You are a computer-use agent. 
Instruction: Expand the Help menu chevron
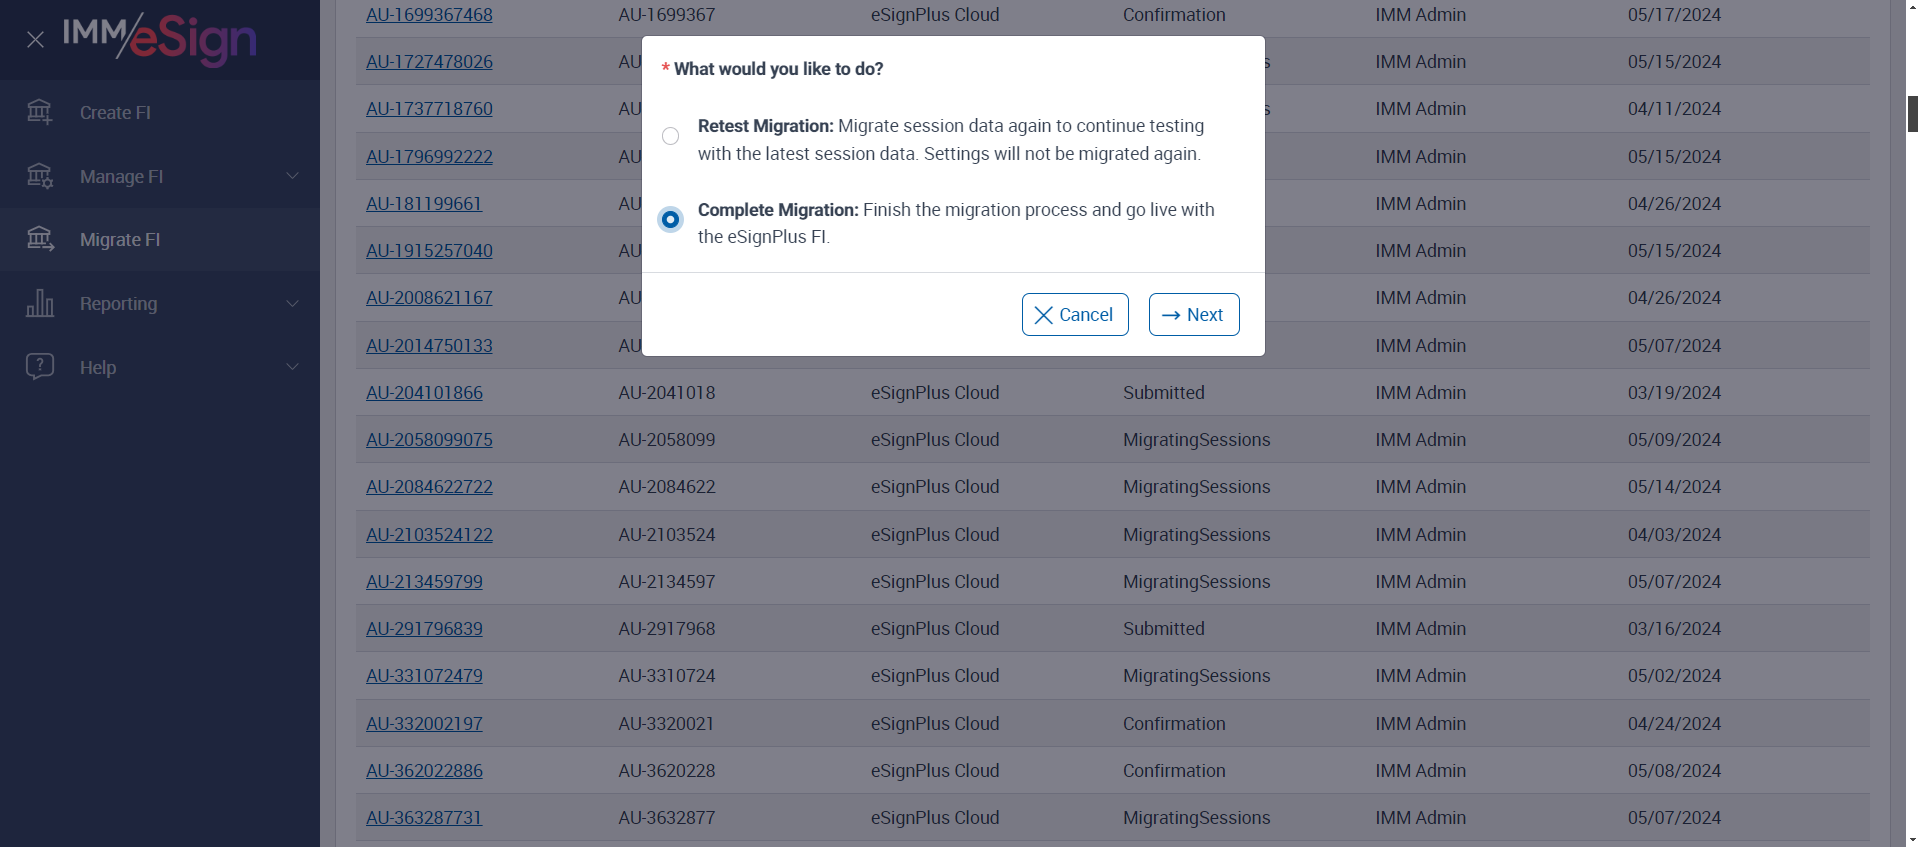(x=292, y=367)
